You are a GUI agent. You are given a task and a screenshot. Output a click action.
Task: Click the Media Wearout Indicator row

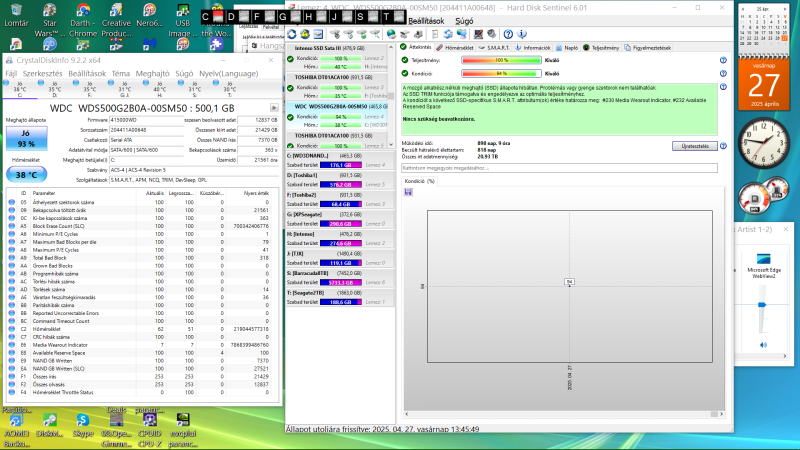point(142,345)
